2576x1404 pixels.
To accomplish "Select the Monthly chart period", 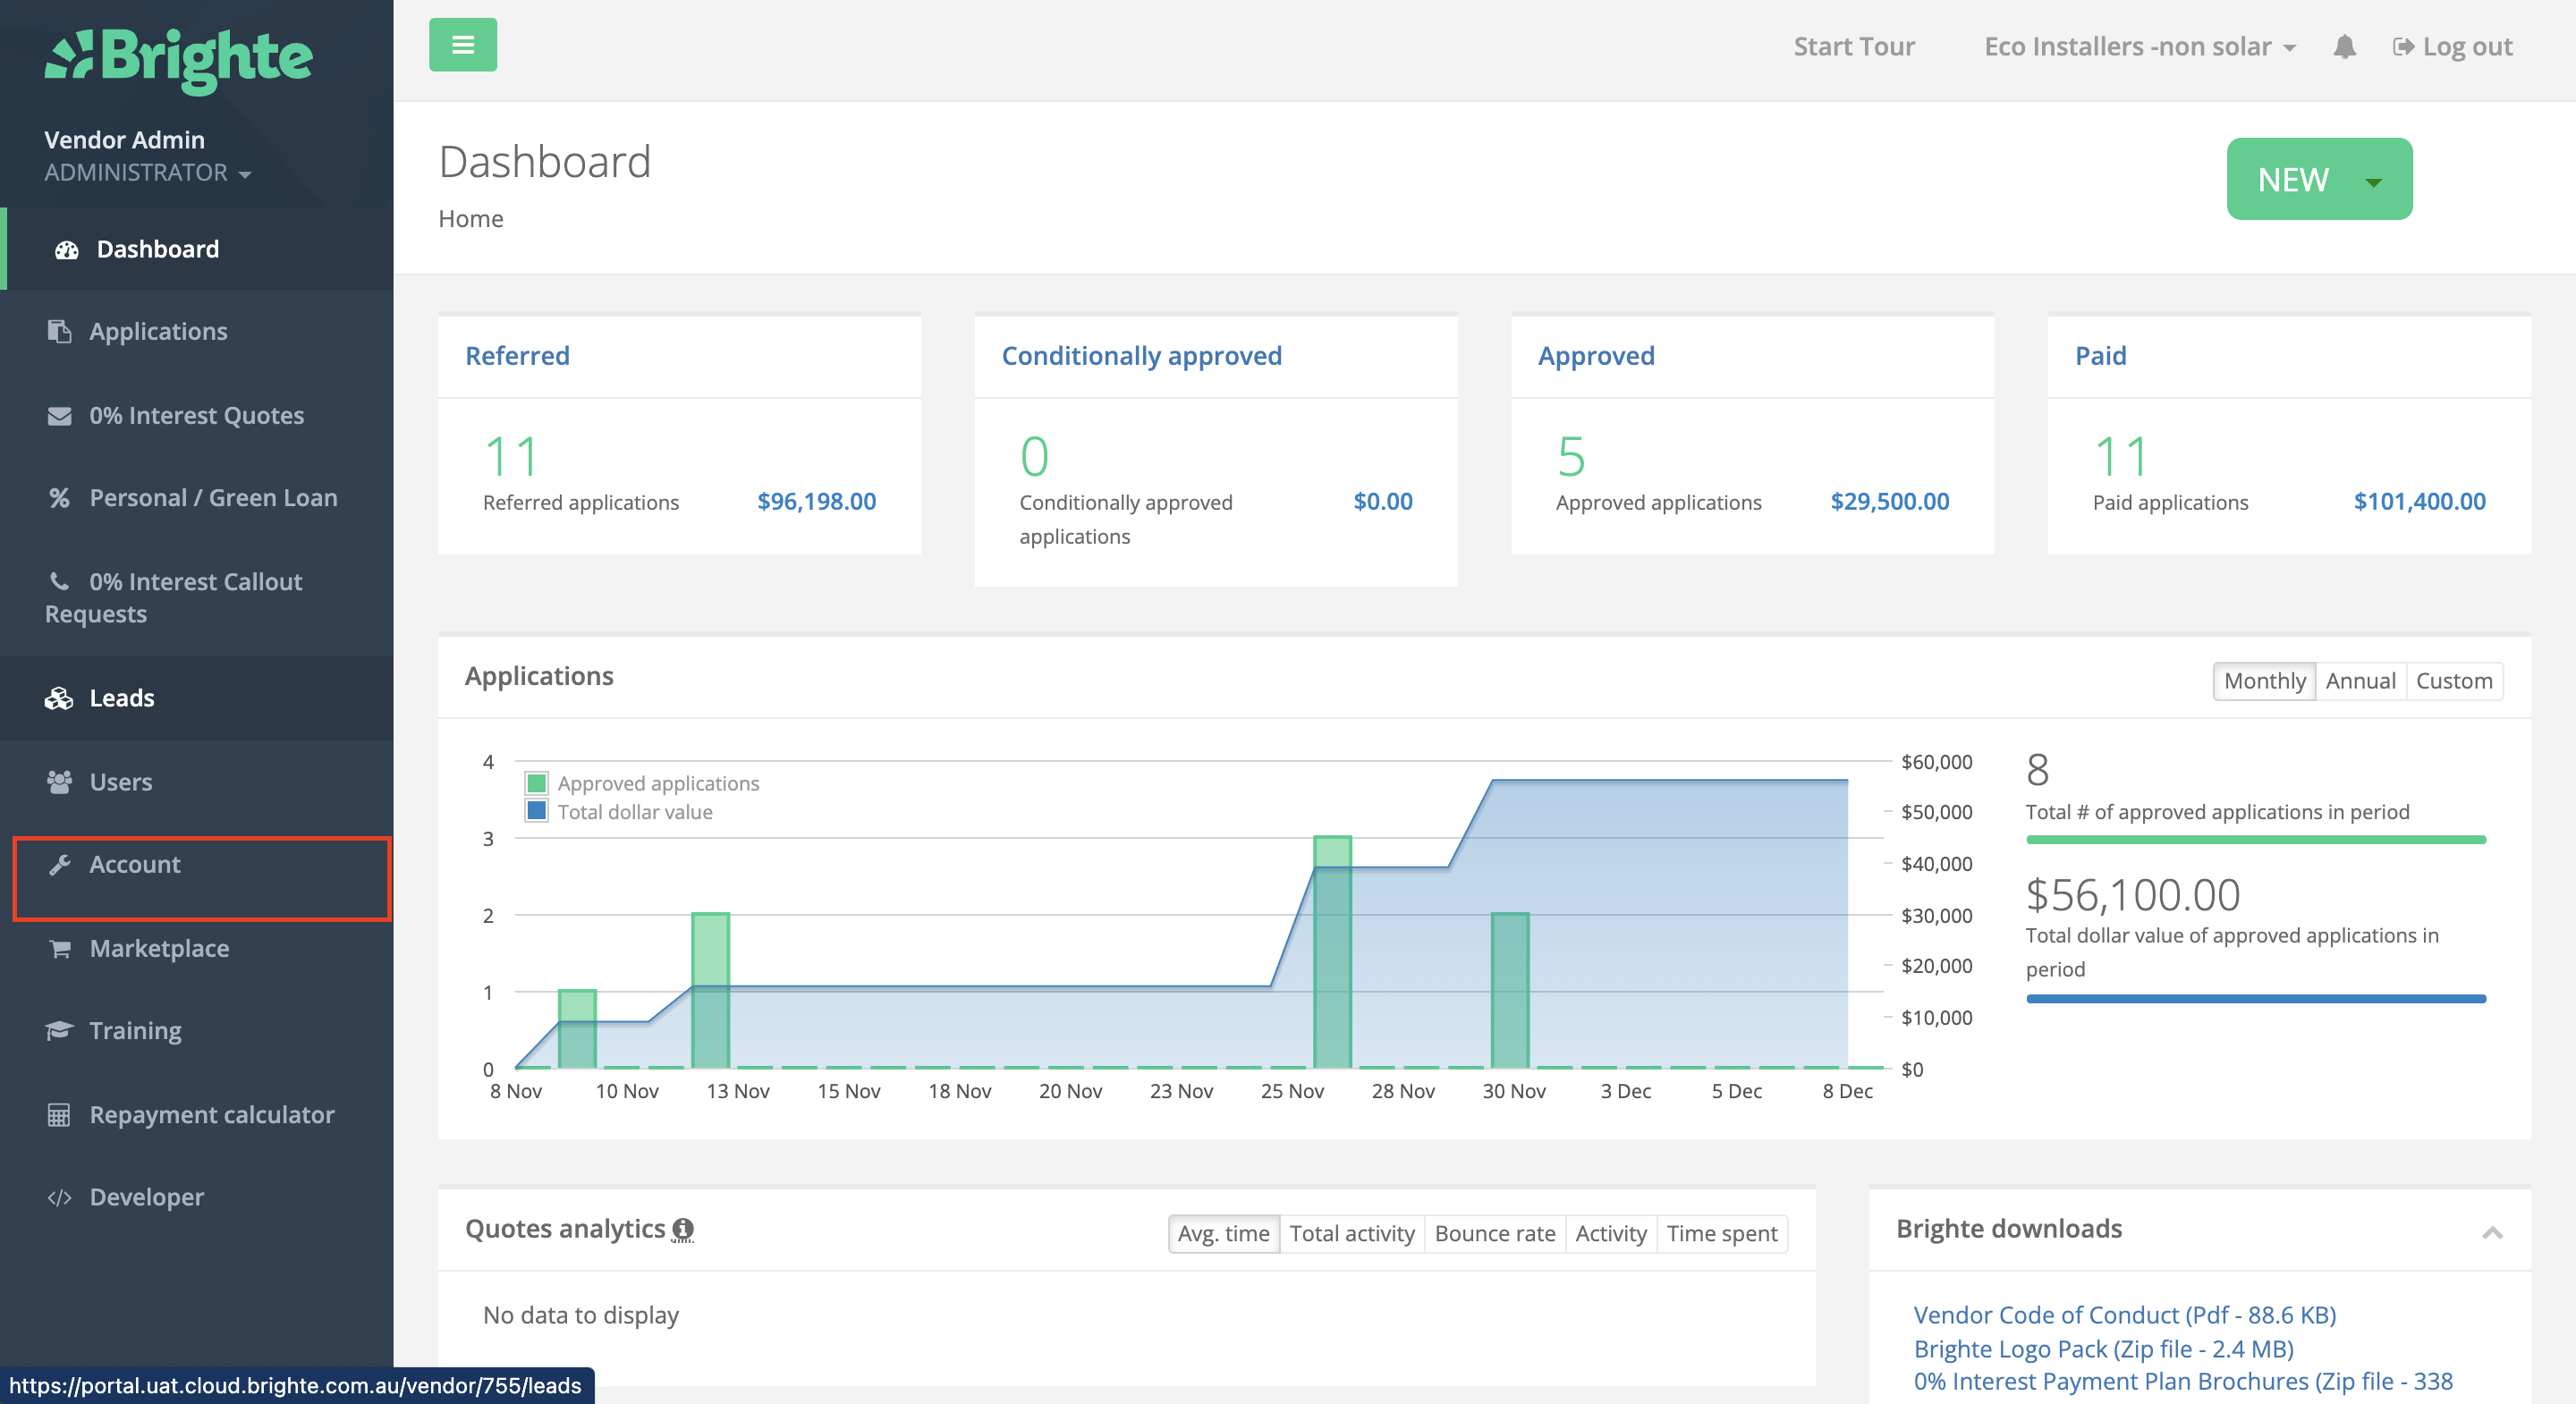I will point(2264,681).
